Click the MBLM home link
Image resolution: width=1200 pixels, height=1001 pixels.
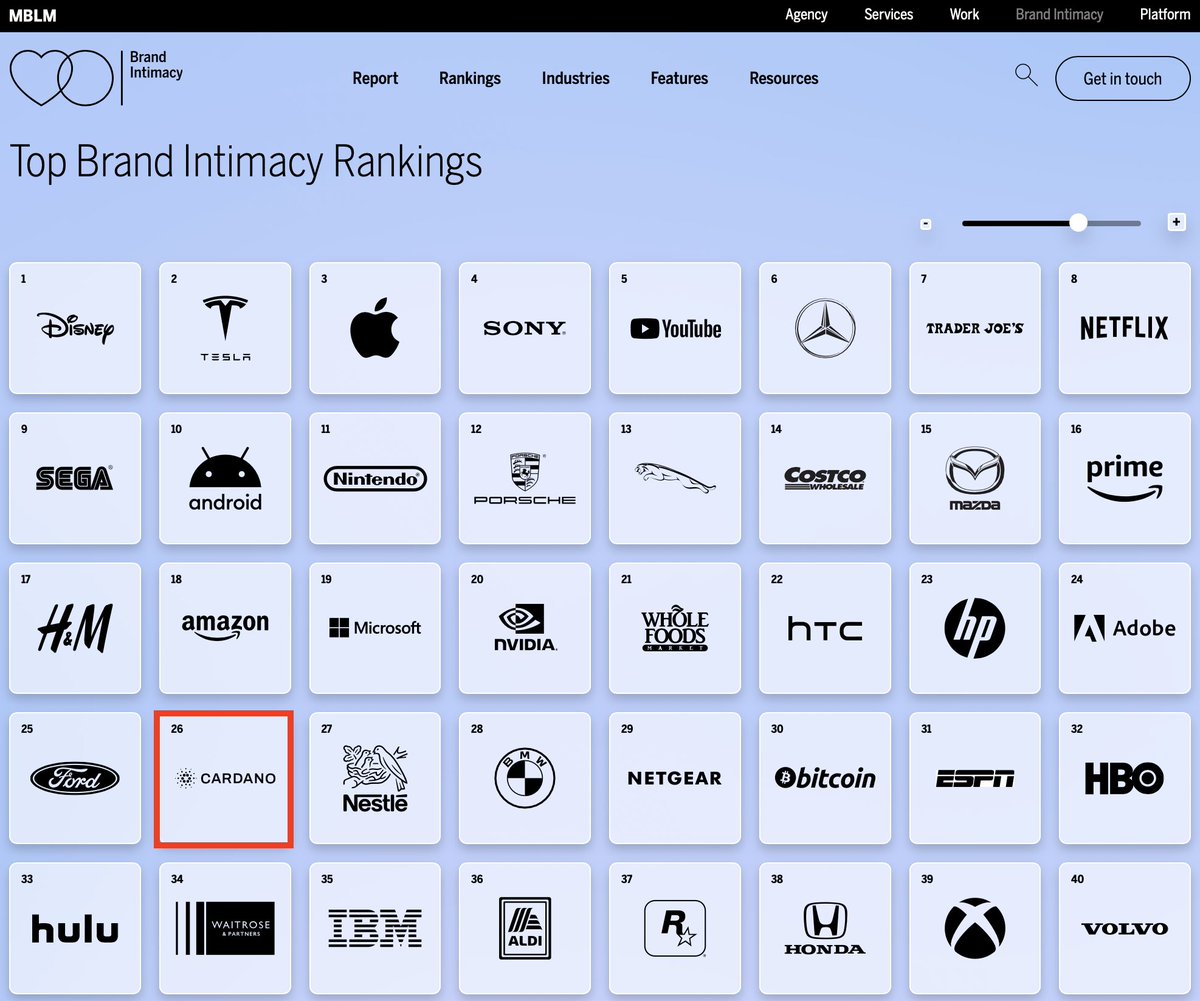tap(31, 15)
